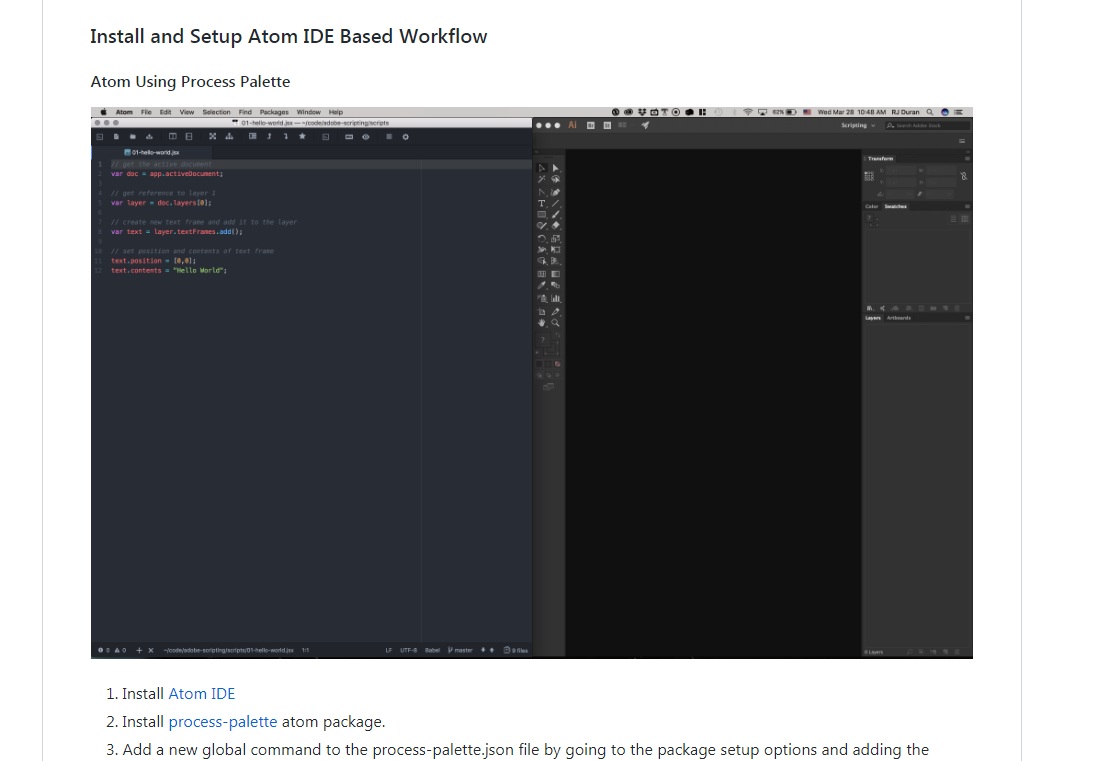Click the eye icon in Atom toolbar
This screenshot has height=761, width=1111.
point(366,137)
